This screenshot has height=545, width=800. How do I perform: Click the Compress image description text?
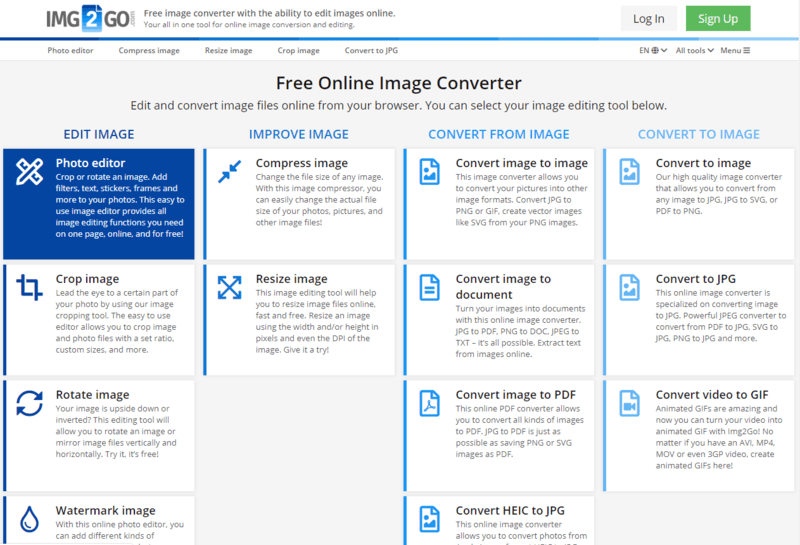tap(319, 200)
